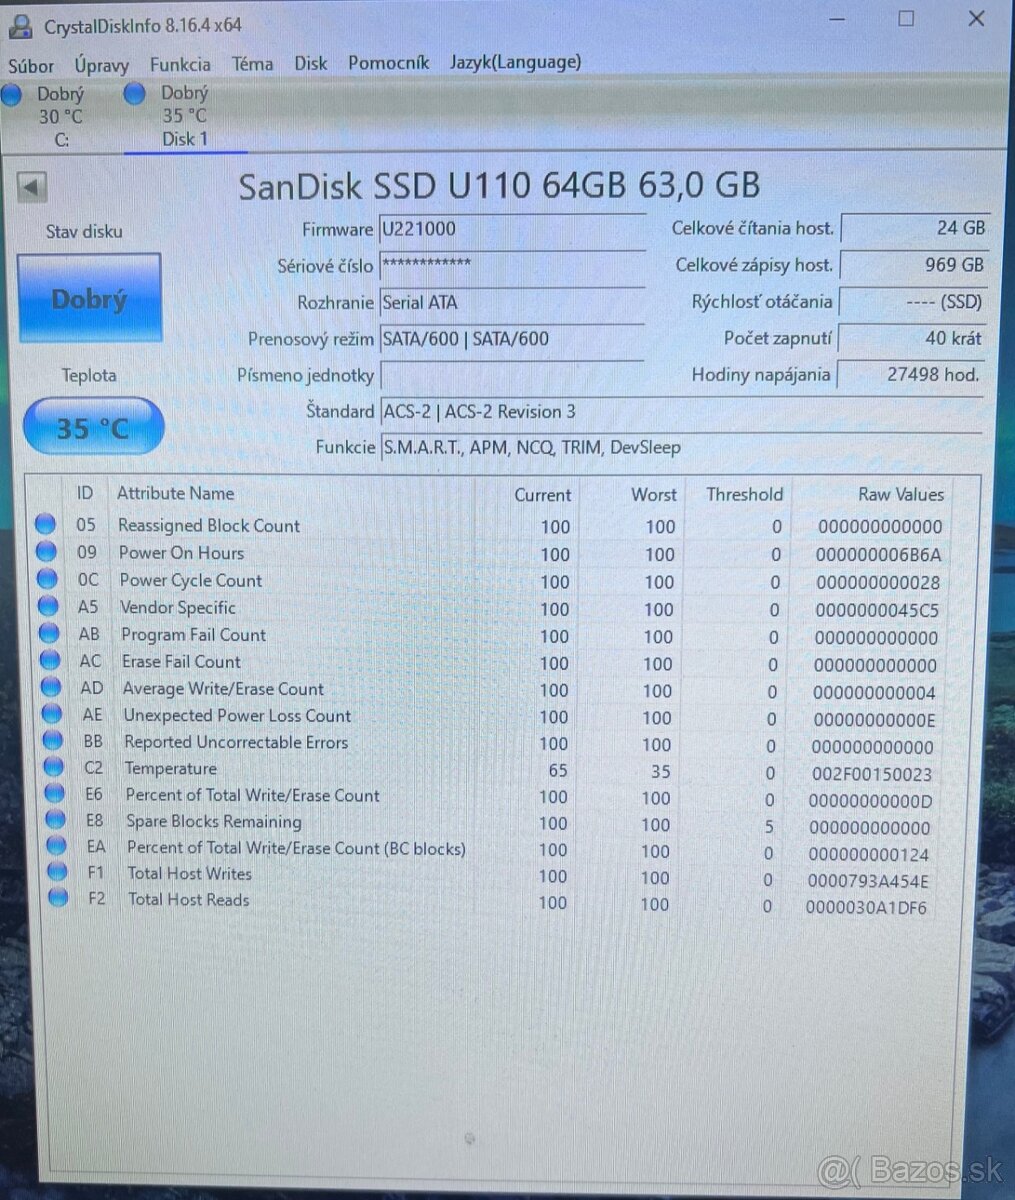Click raw value 0000000045C5

point(877,609)
